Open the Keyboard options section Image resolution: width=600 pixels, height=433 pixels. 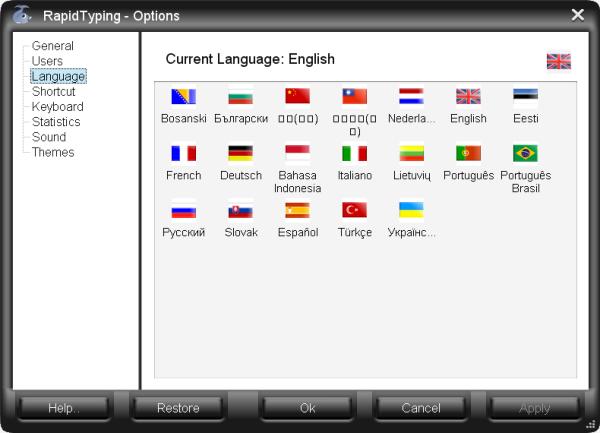pos(57,107)
